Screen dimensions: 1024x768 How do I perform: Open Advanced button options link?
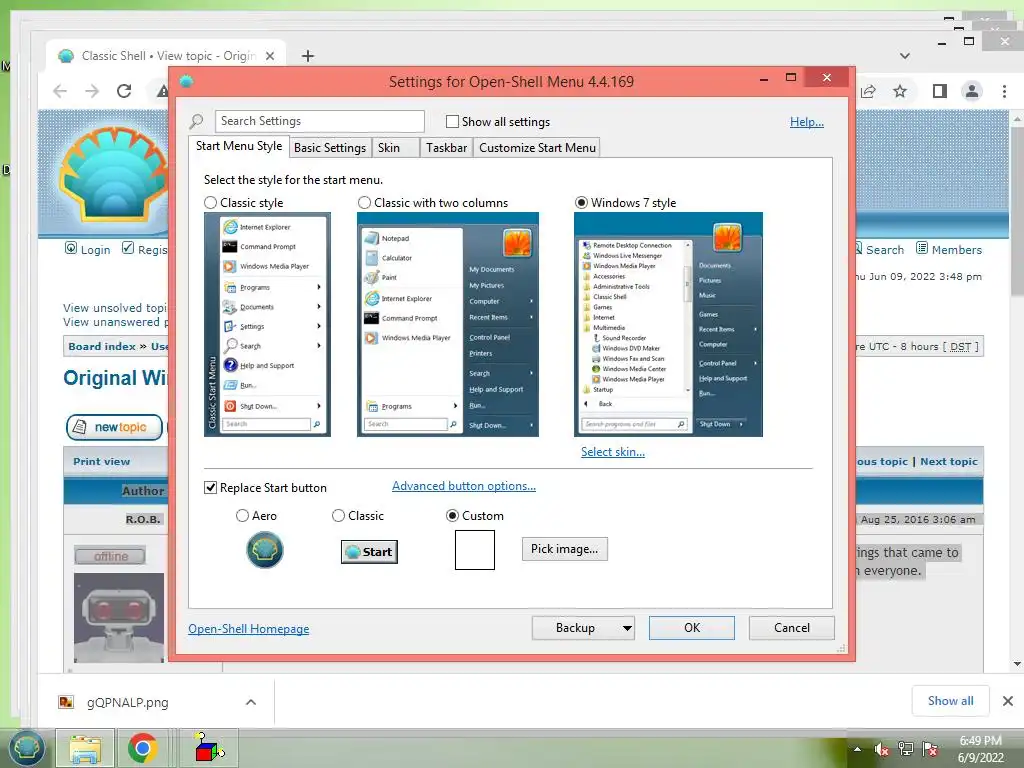tap(464, 486)
